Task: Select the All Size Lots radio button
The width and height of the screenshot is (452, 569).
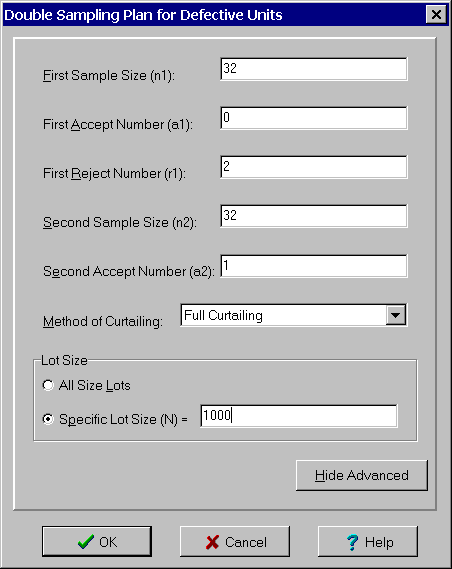Action: [x=48, y=385]
